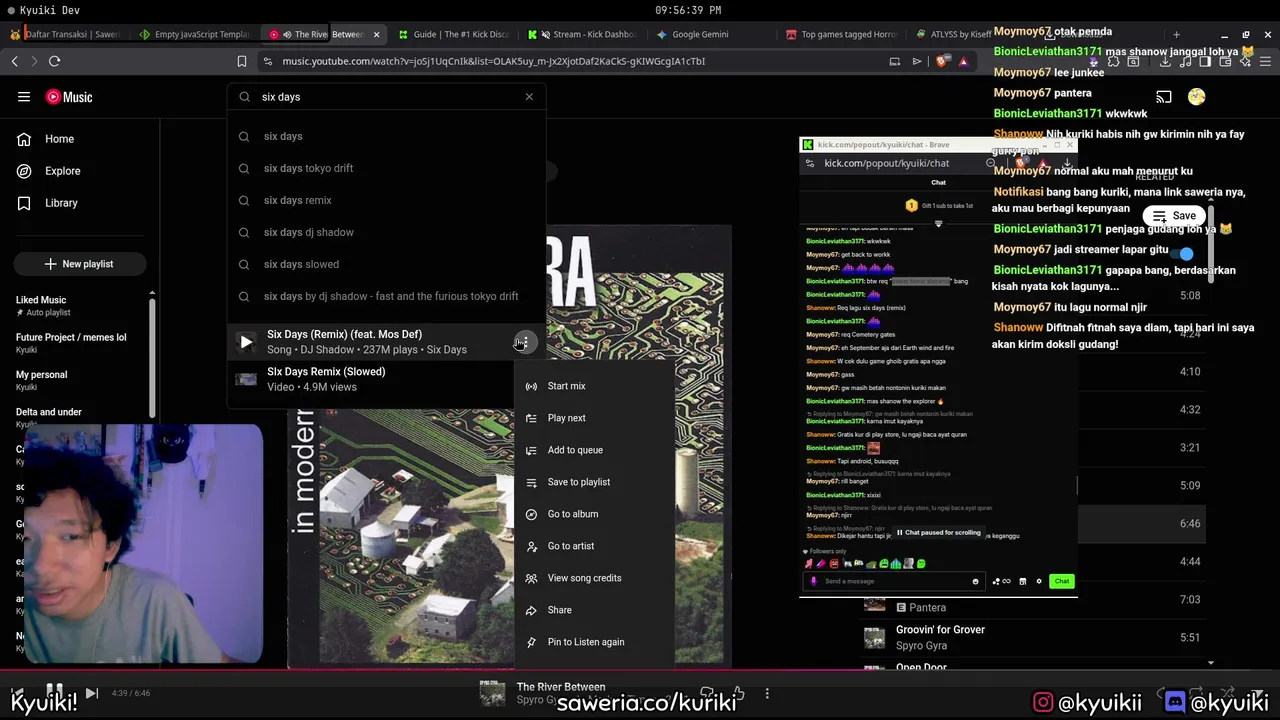
Task: Open more options for Six Days (Remix)
Action: pos(522,342)
